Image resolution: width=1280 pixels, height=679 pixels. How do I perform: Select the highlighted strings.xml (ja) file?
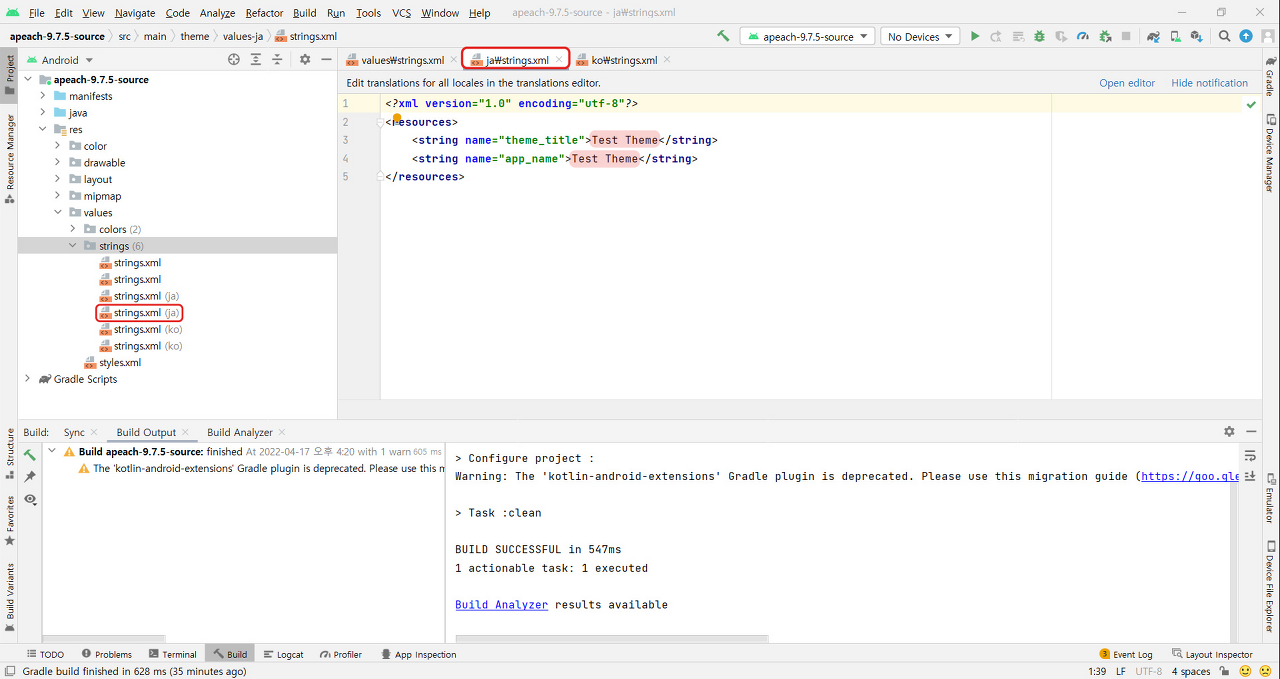(139, 313)
